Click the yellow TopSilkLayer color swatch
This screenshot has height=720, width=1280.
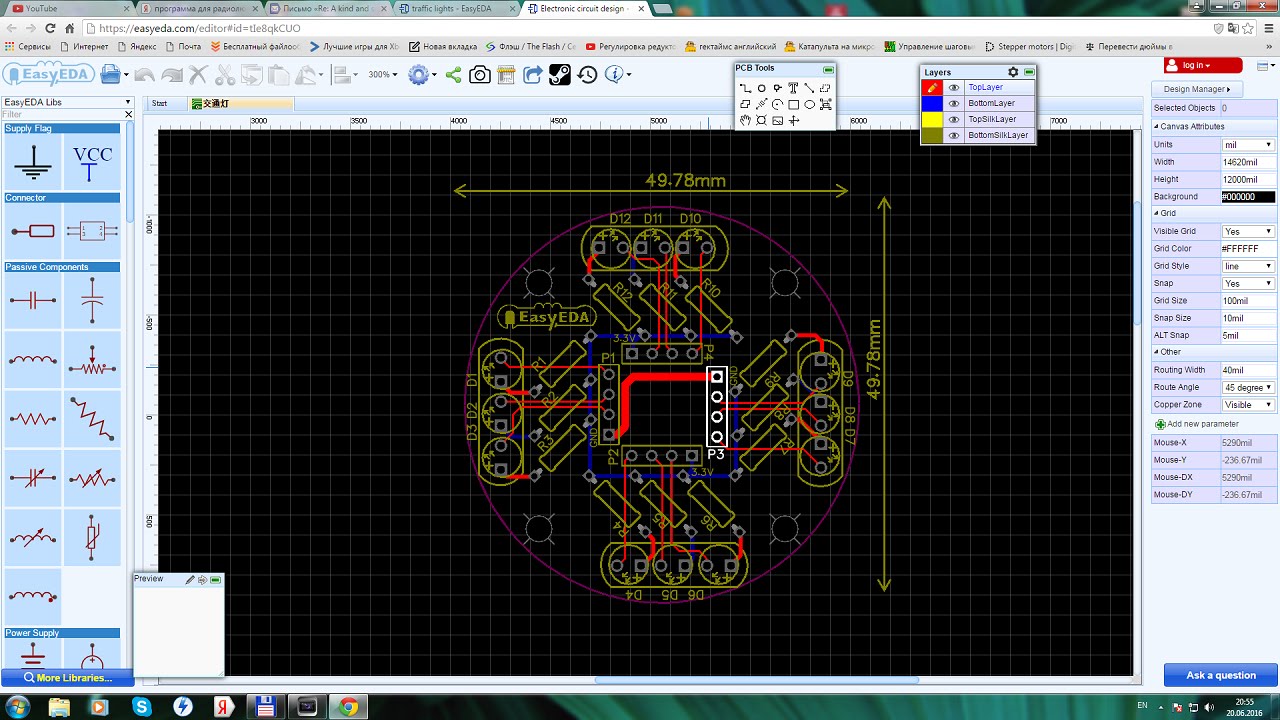pos(932,119)
